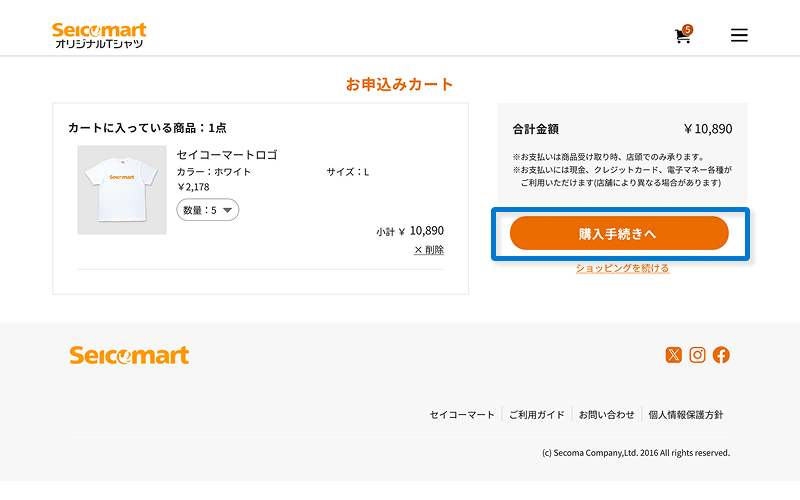This screenshot has width=800, height=500.
Task: Open ご利用ガイド footer link
Action: (x=537, y=415)
